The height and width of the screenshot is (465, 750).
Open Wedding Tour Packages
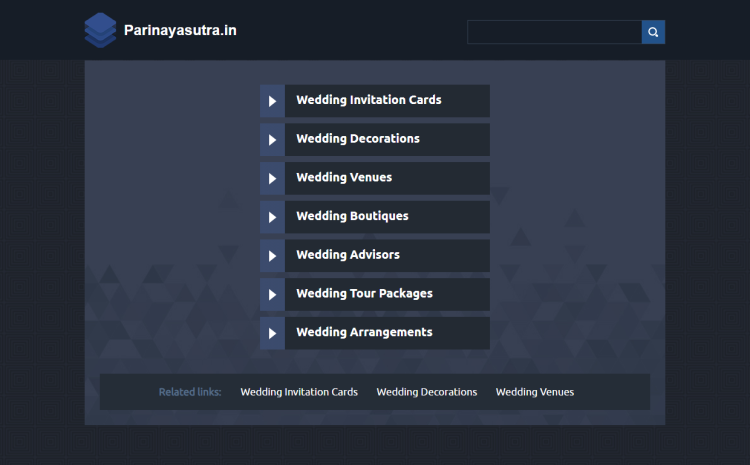click(x=364, y=294)
